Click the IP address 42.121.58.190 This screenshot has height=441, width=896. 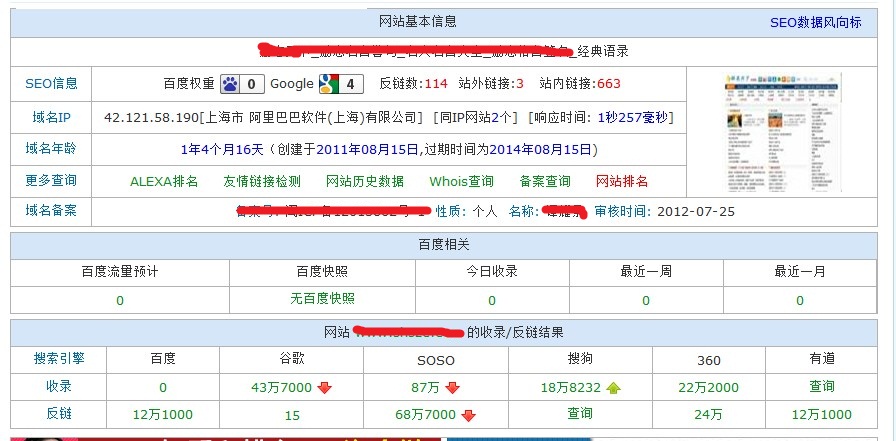pyautogui.click(x=151, y=118)
